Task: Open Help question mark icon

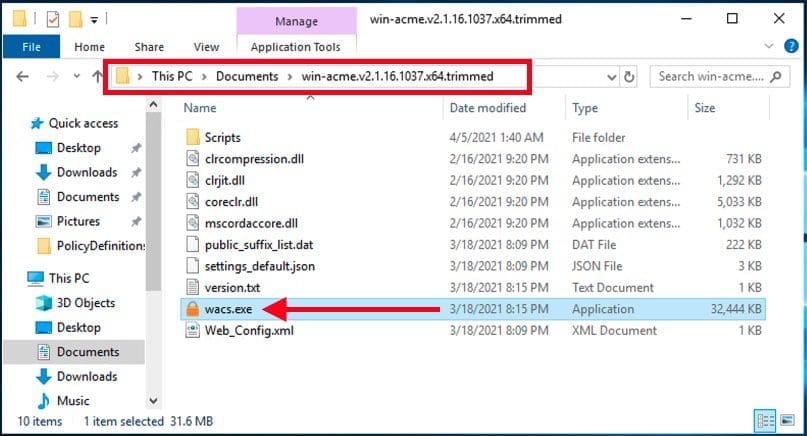Action: [x=791, y=47]
